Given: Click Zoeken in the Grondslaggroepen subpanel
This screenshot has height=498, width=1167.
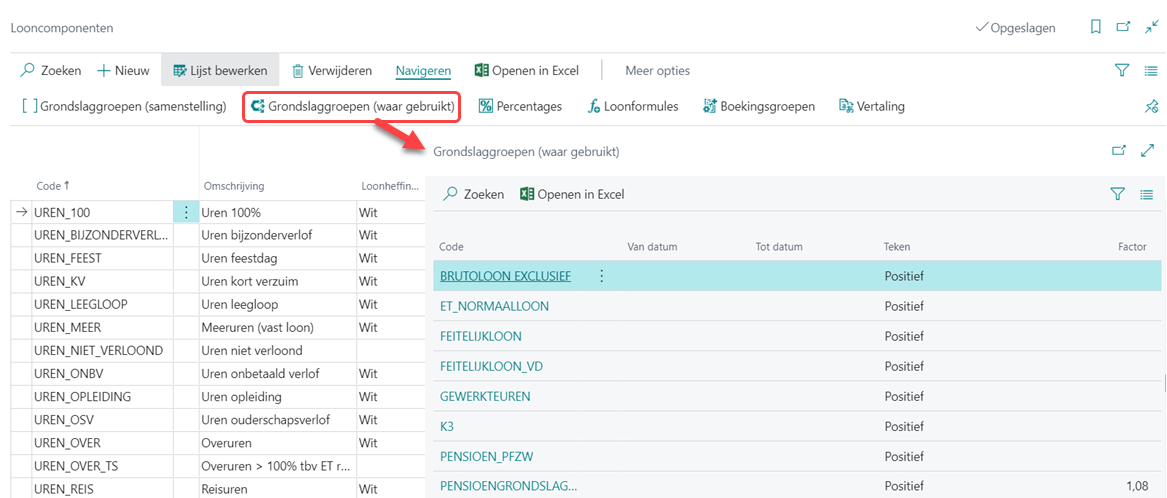Looking at the screenshot, I should [x=473, y=194].
